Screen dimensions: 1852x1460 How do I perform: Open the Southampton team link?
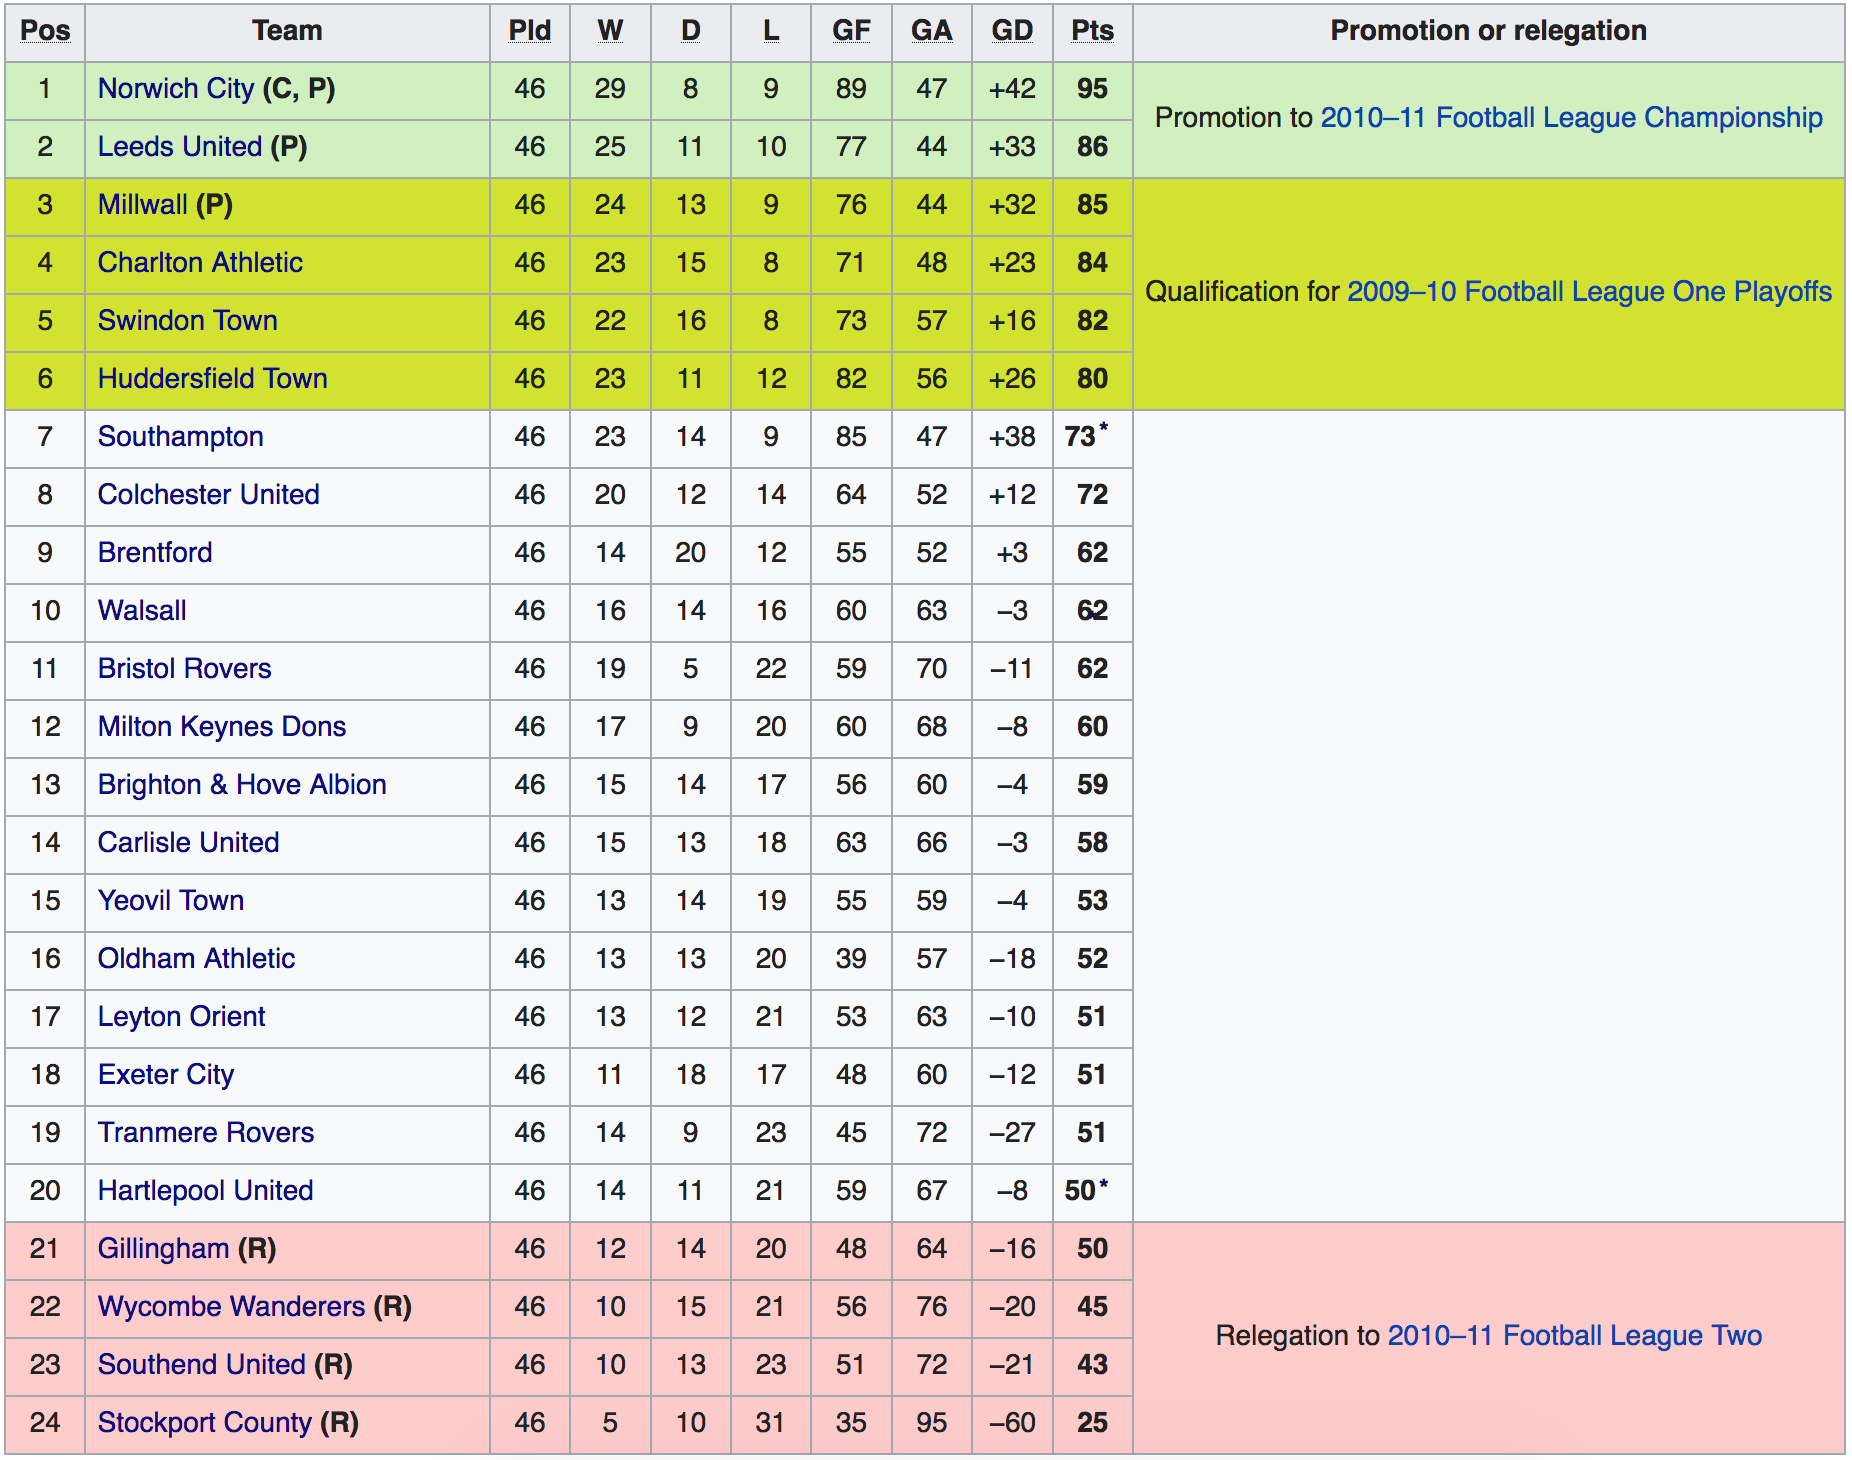(x=180, y=437)
